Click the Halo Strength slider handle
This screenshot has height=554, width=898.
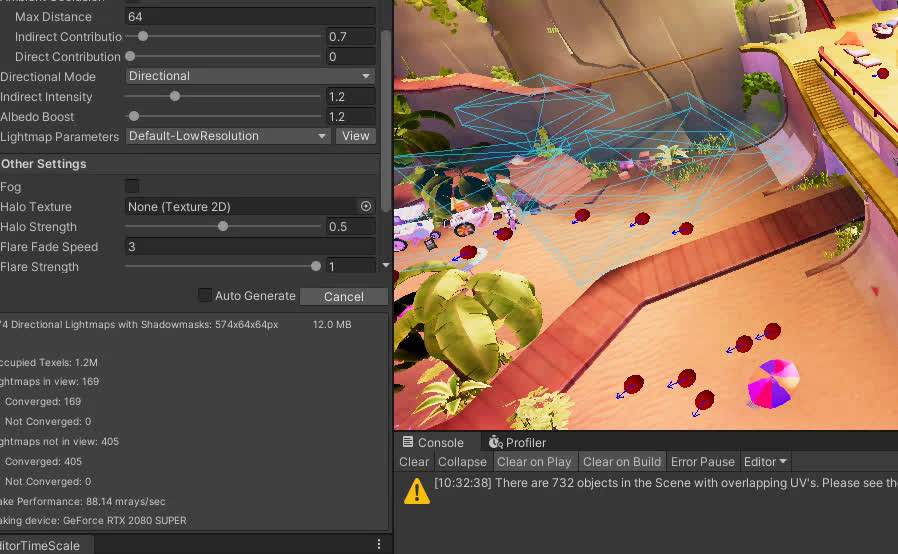click(x=223, y=226)
